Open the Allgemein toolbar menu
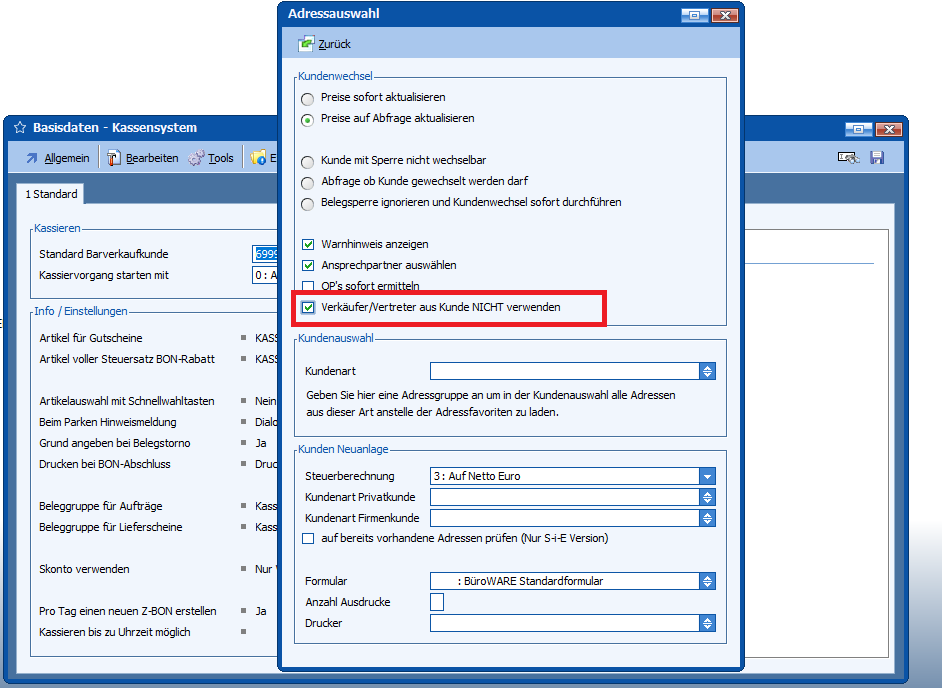 pyautogui.click(x=57, y=158)
